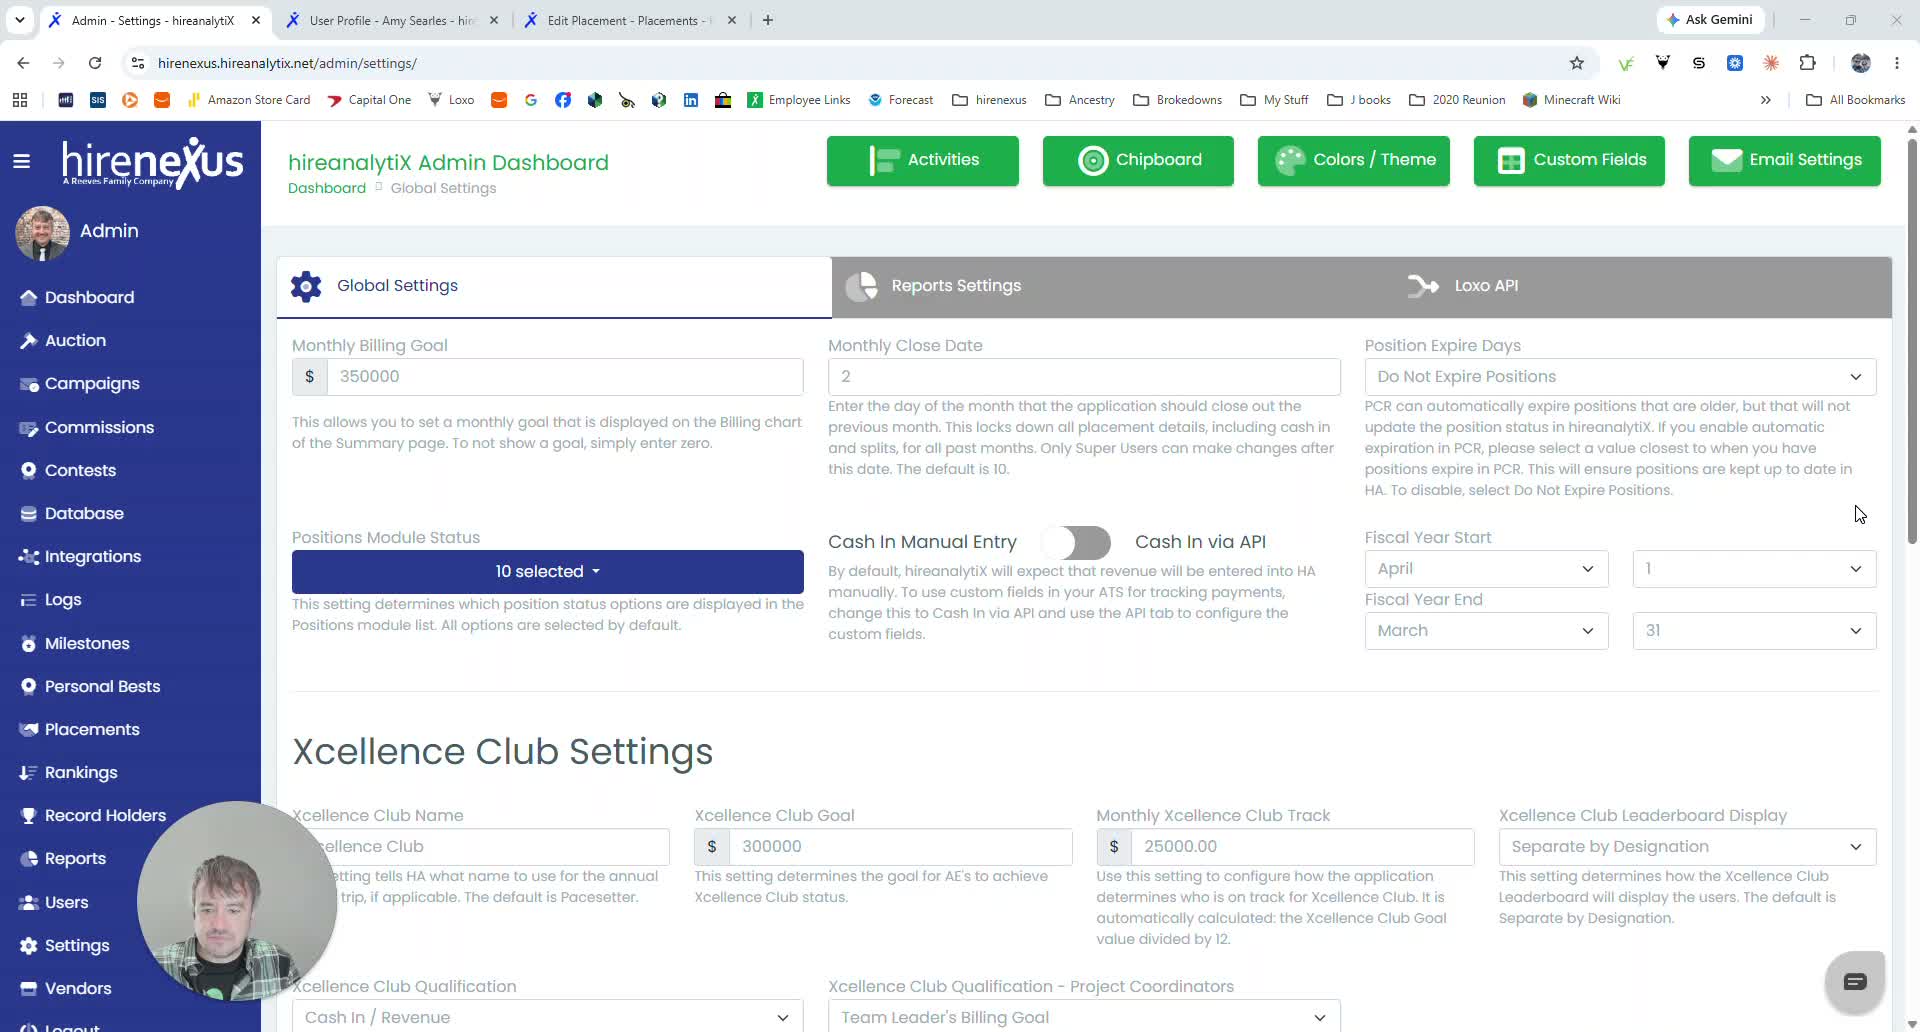Bookmark this page with star icon
Viewport: 1920px width, 1032px height.
[x=1577, y=63]
